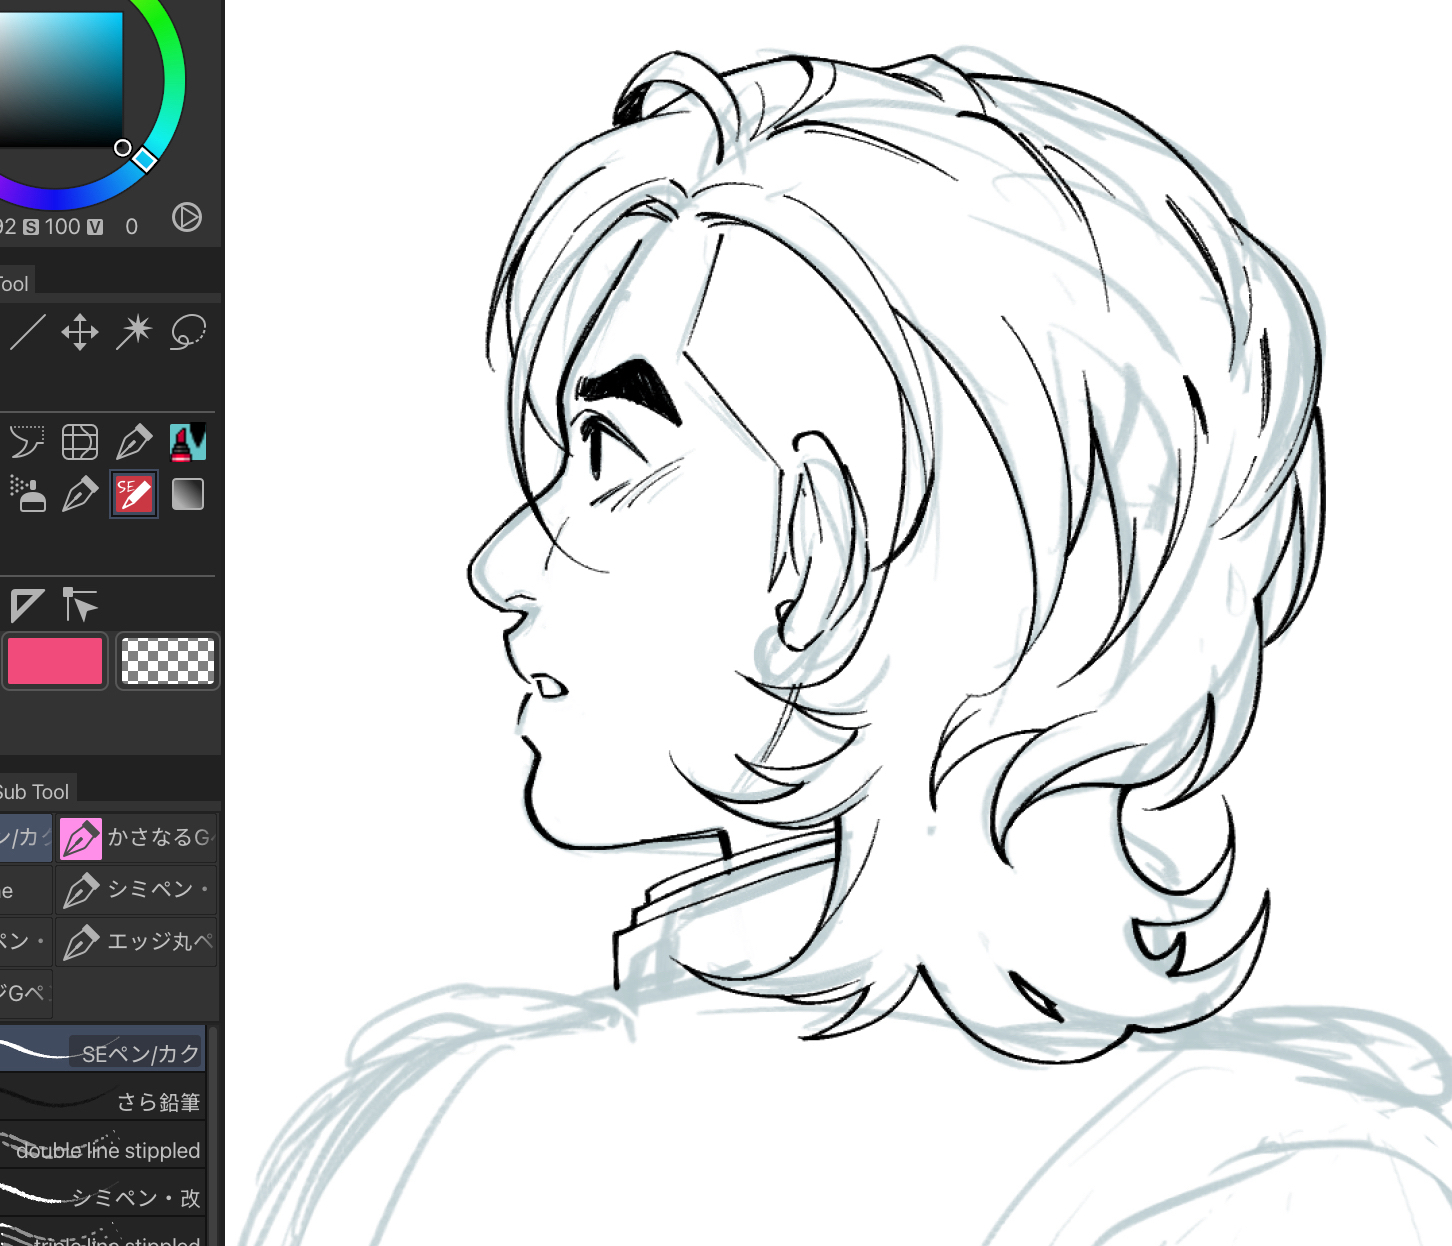Viewport: 1452px width, 1246px height.
Task: Select the balloon tail tool icon
Action: coord(27,441)
